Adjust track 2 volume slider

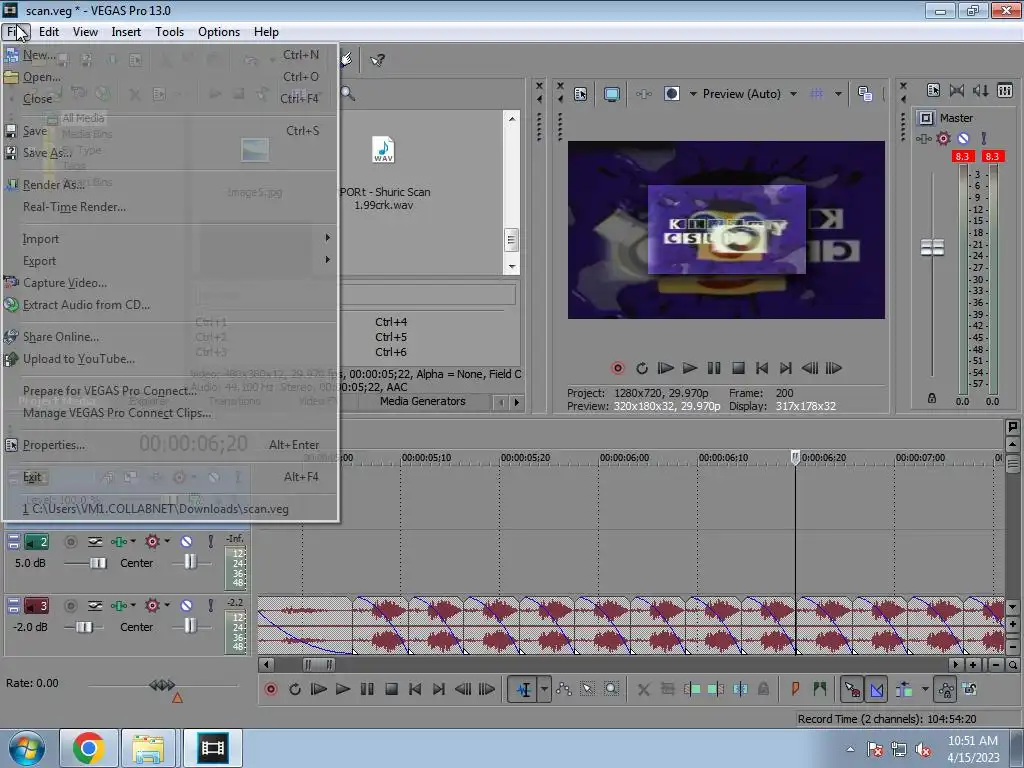(x=98, y=563)
